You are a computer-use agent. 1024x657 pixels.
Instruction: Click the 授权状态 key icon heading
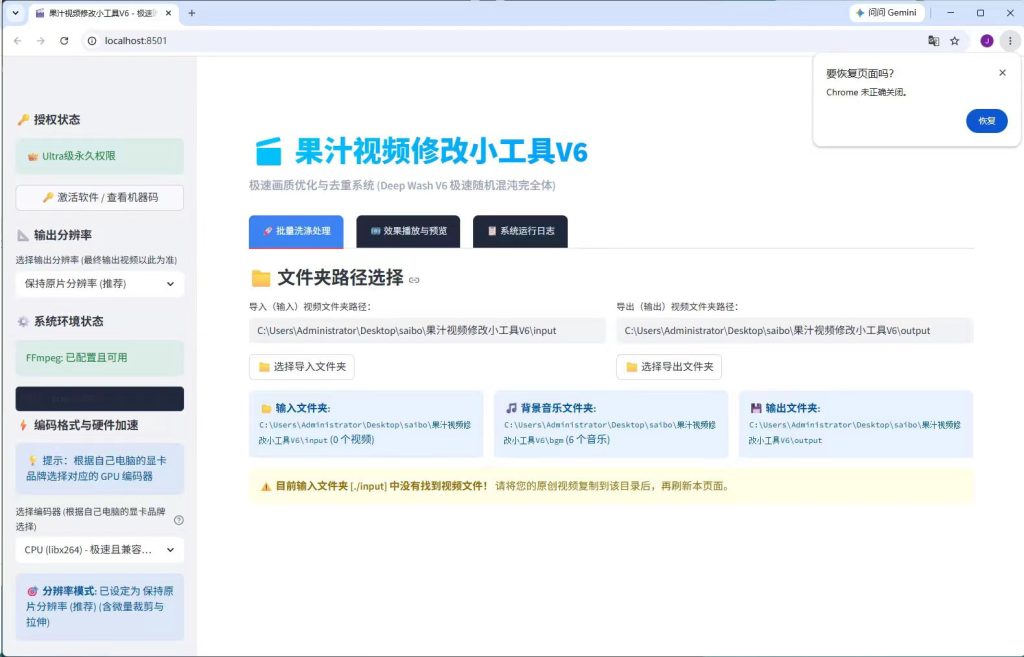[x=23, y=120]
